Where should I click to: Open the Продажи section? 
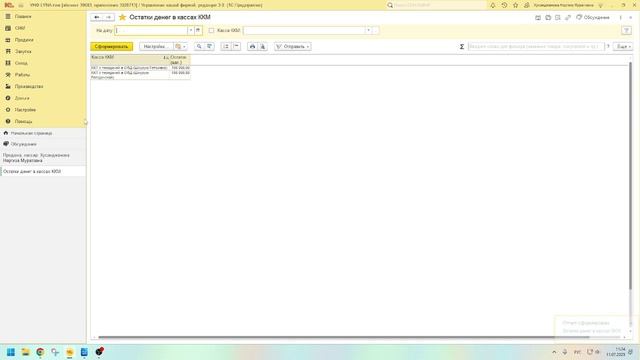[x=24, y=40]
